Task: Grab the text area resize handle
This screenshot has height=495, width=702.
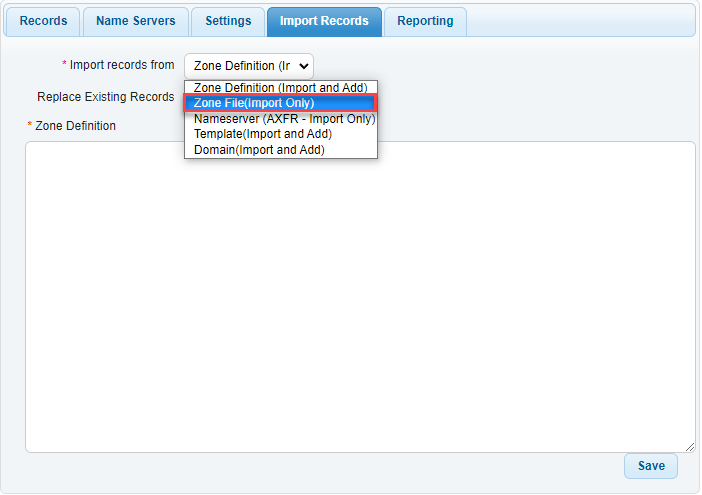Action: [x=690, y=447]
